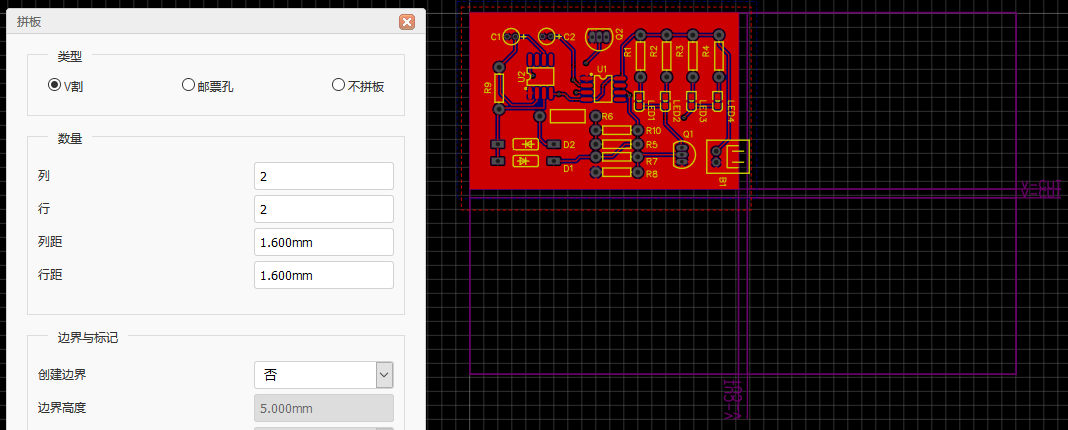
Task: Click the U1 chip on PCB
Action: coord(601,89)
